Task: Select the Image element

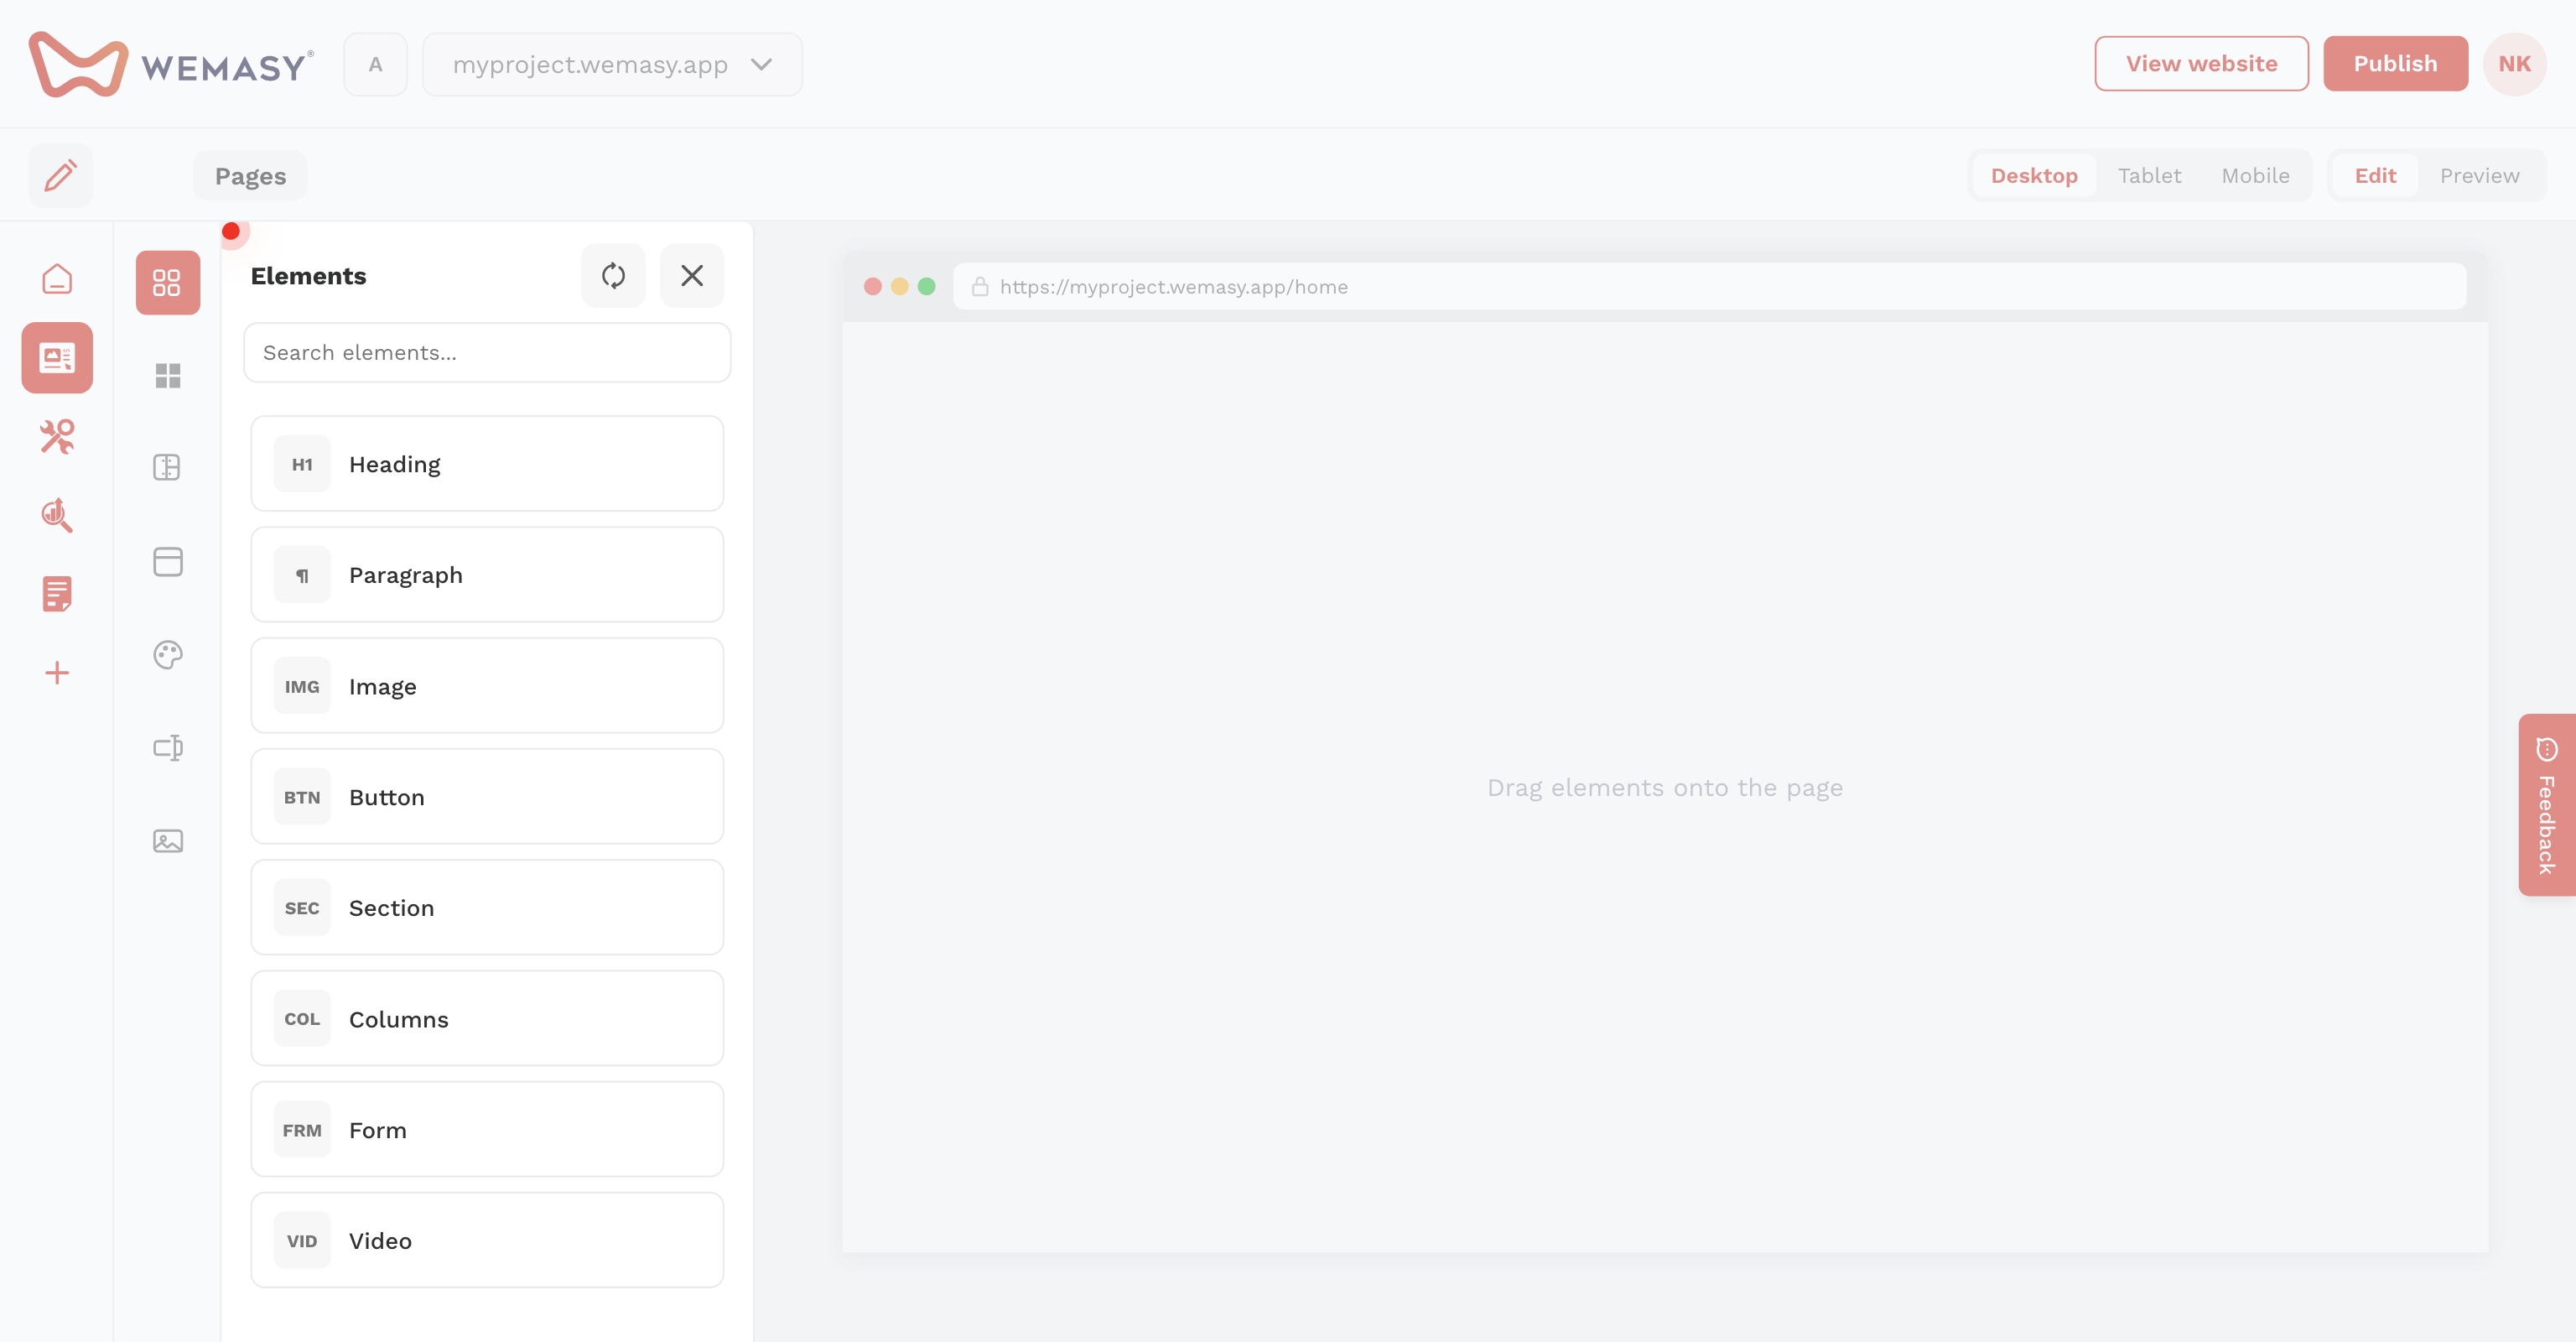Action: [x=487, y=686]
